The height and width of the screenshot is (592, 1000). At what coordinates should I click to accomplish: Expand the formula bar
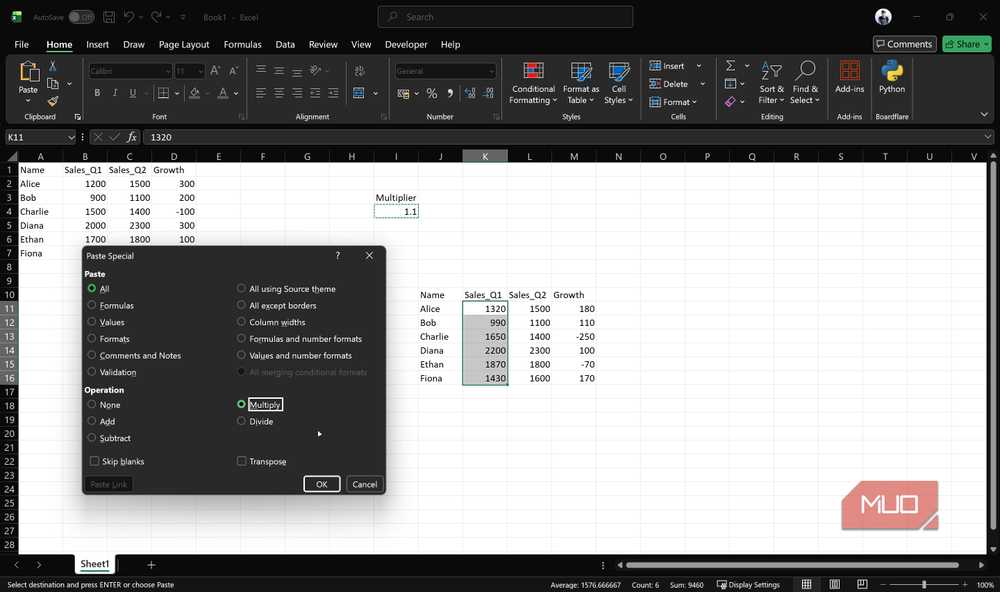(988, 137)
